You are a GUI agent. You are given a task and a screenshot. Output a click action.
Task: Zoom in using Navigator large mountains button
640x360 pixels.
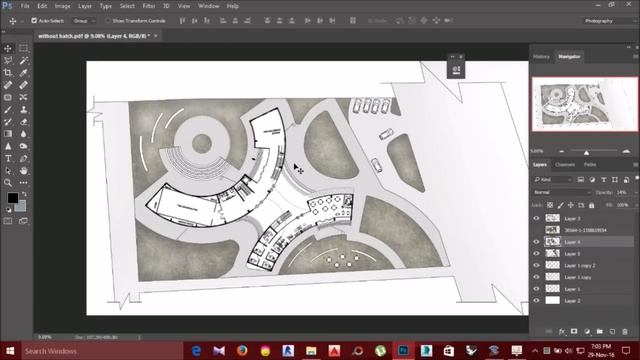coord(626,151)
